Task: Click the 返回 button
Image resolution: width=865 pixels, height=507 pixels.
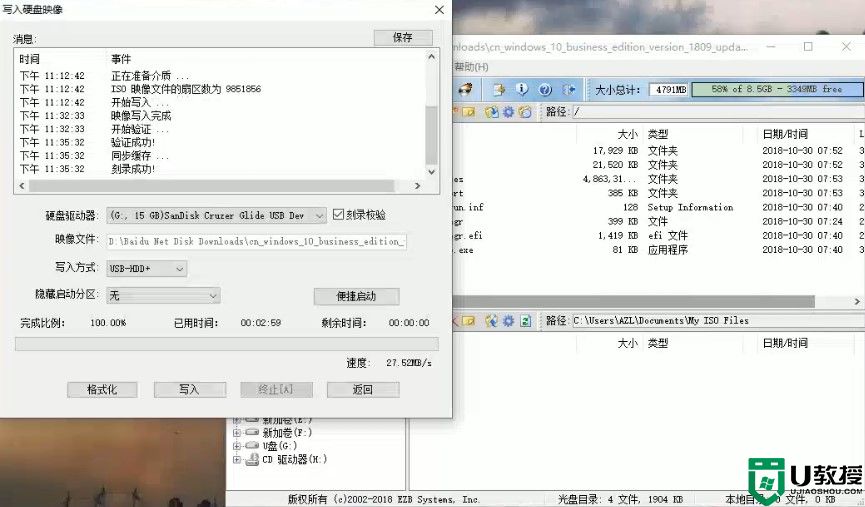Action: click(x=362, y=389)
